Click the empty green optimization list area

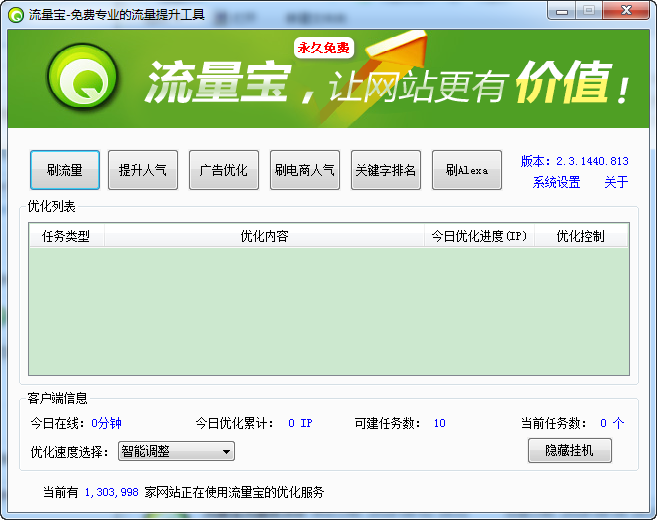329,311
